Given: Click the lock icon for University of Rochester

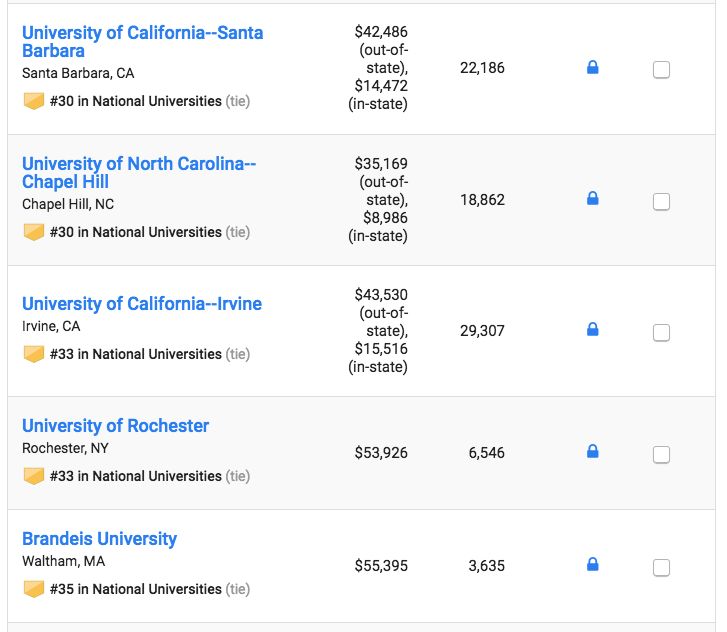Looking at the screenshot, I should tap(592, 452).
